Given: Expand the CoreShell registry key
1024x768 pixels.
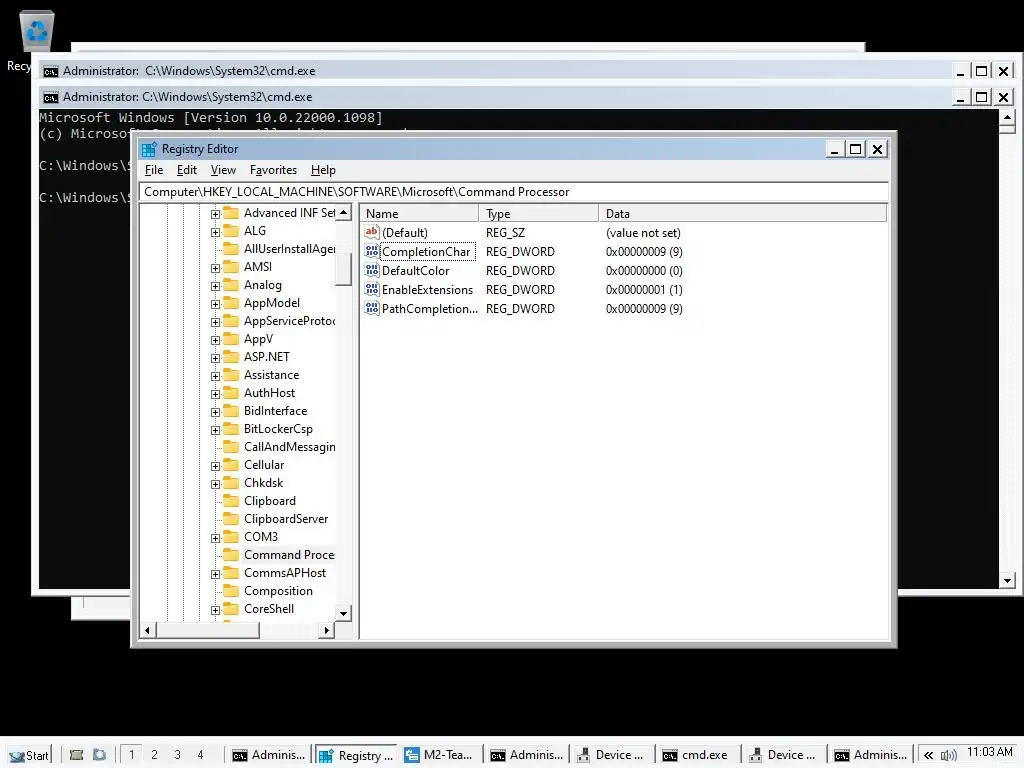Looking at the screenshot, I should click(x=216, y=610).
